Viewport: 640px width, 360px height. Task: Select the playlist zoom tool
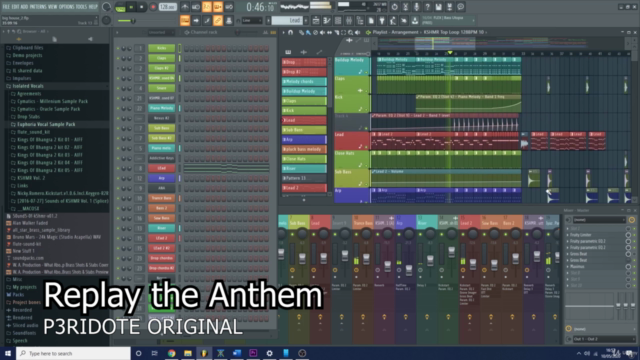pyautogui.click(x=351, y=33)
